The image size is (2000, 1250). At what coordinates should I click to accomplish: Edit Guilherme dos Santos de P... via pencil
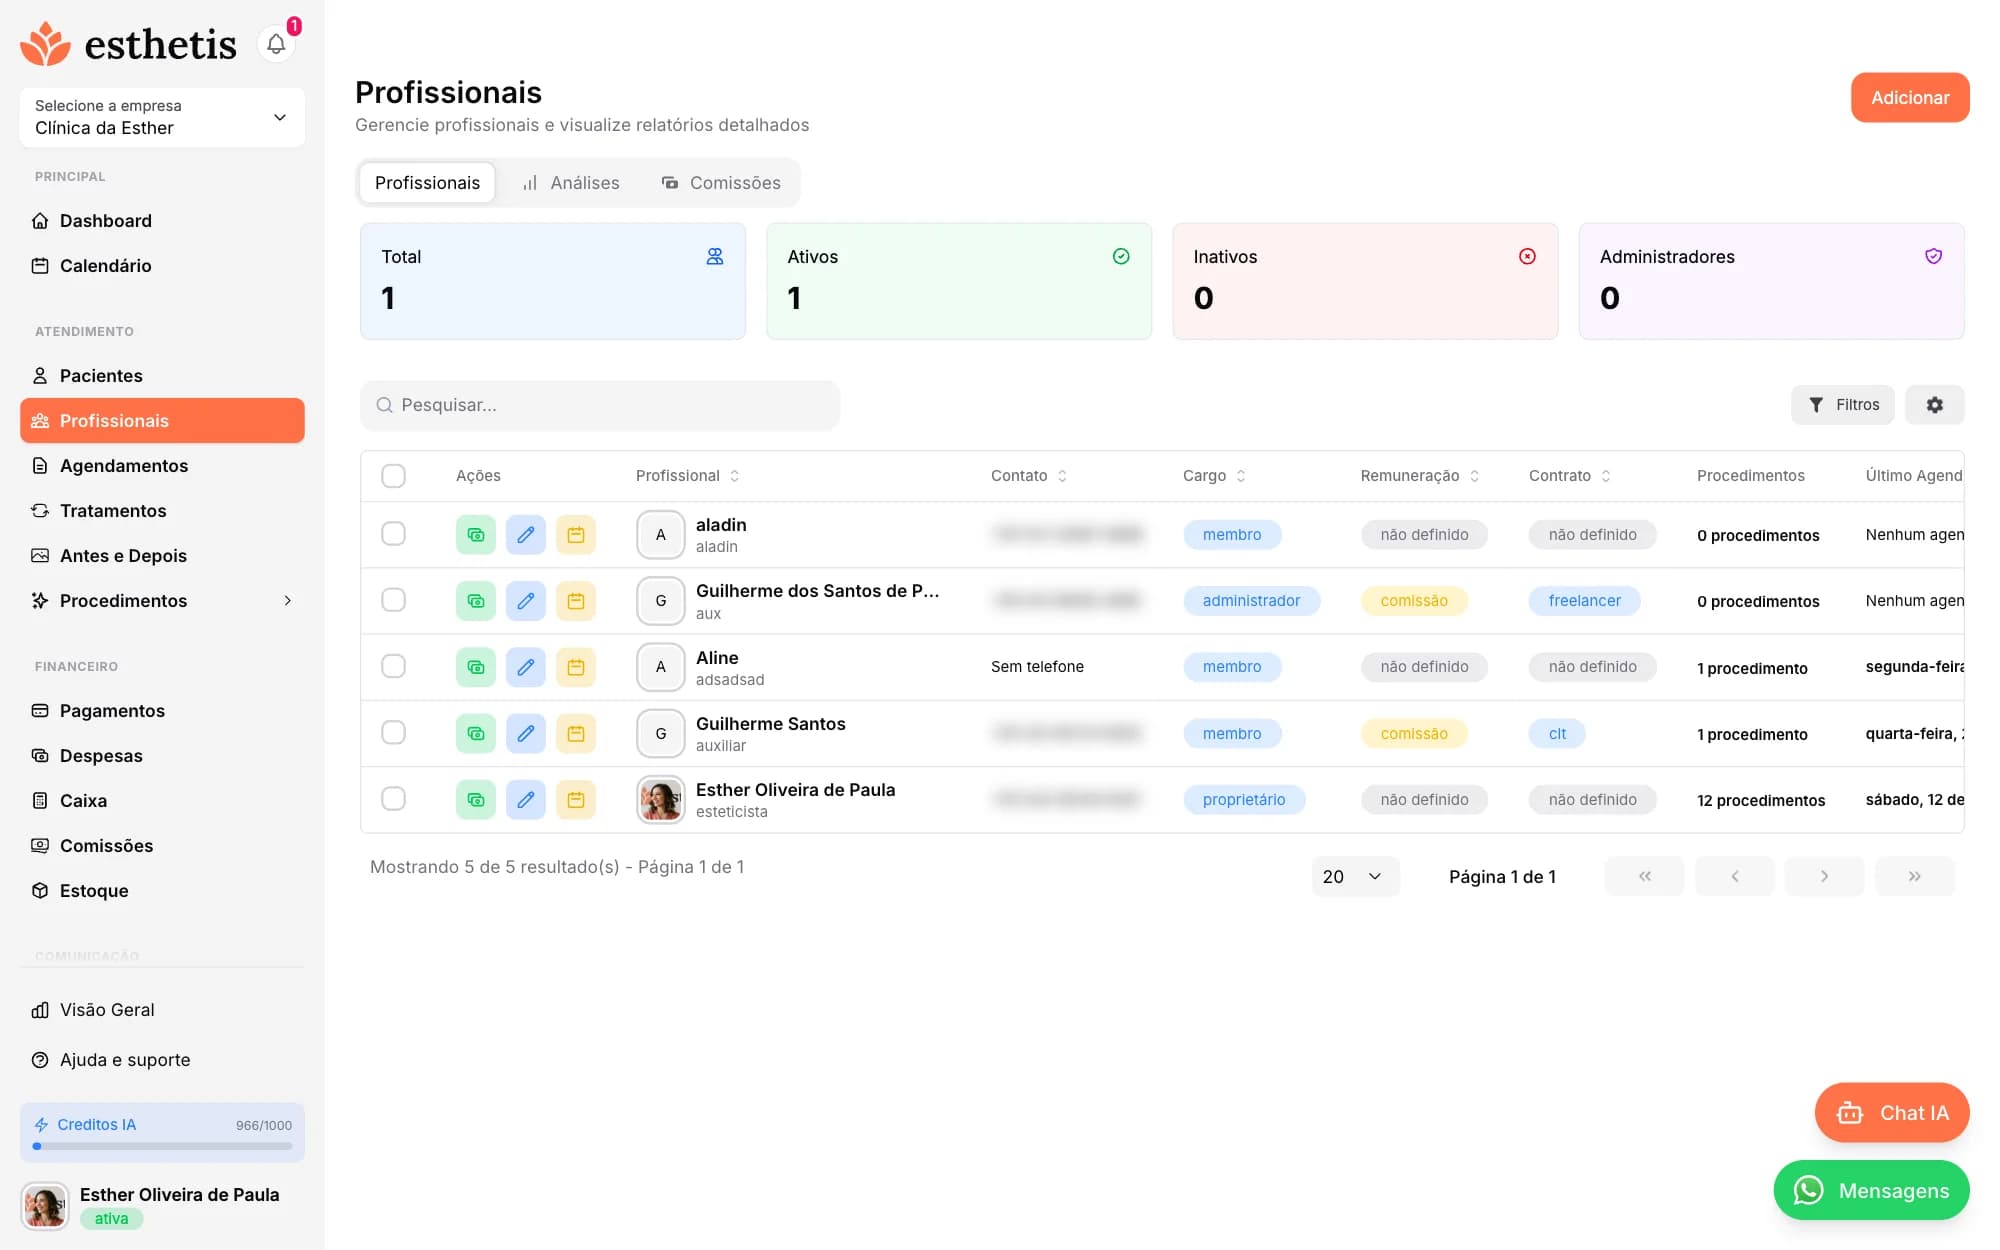(x=526, y=601)
